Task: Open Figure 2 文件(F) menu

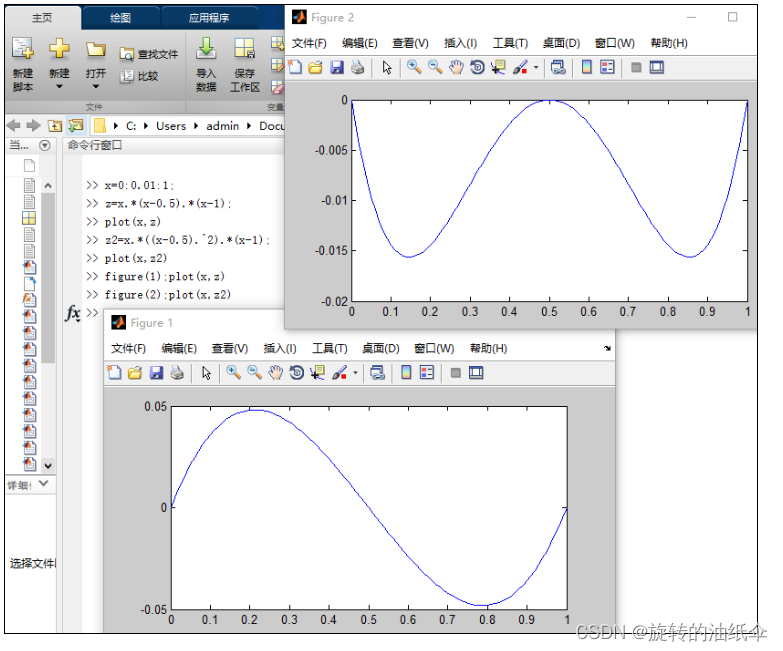Action: pos(309,43)
